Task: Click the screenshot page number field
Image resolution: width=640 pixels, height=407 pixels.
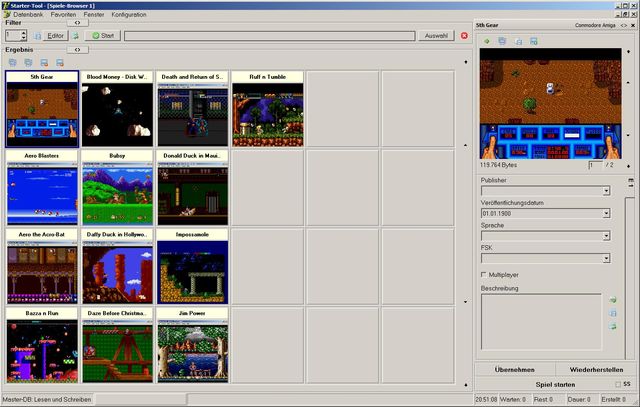Action: 595,165
